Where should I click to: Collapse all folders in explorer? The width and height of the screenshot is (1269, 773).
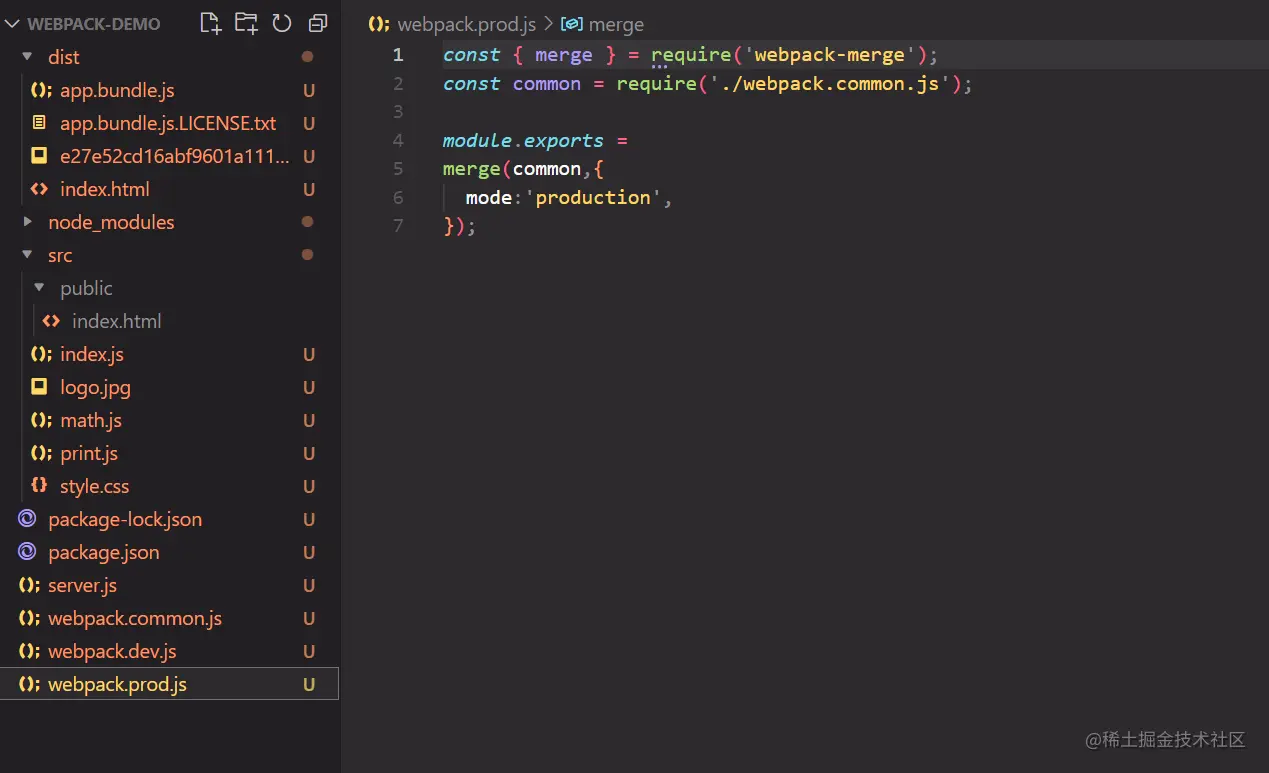point(318,23)
